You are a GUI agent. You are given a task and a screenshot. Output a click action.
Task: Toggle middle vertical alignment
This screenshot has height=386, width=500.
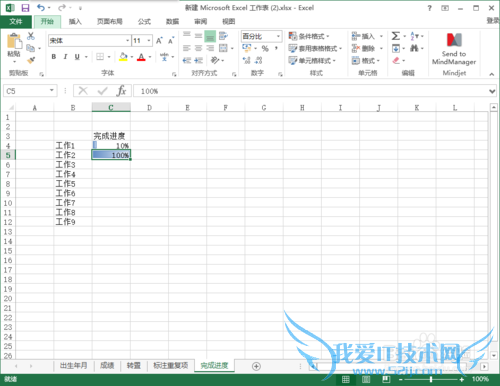pyautogui.click(x=198, y=36)
